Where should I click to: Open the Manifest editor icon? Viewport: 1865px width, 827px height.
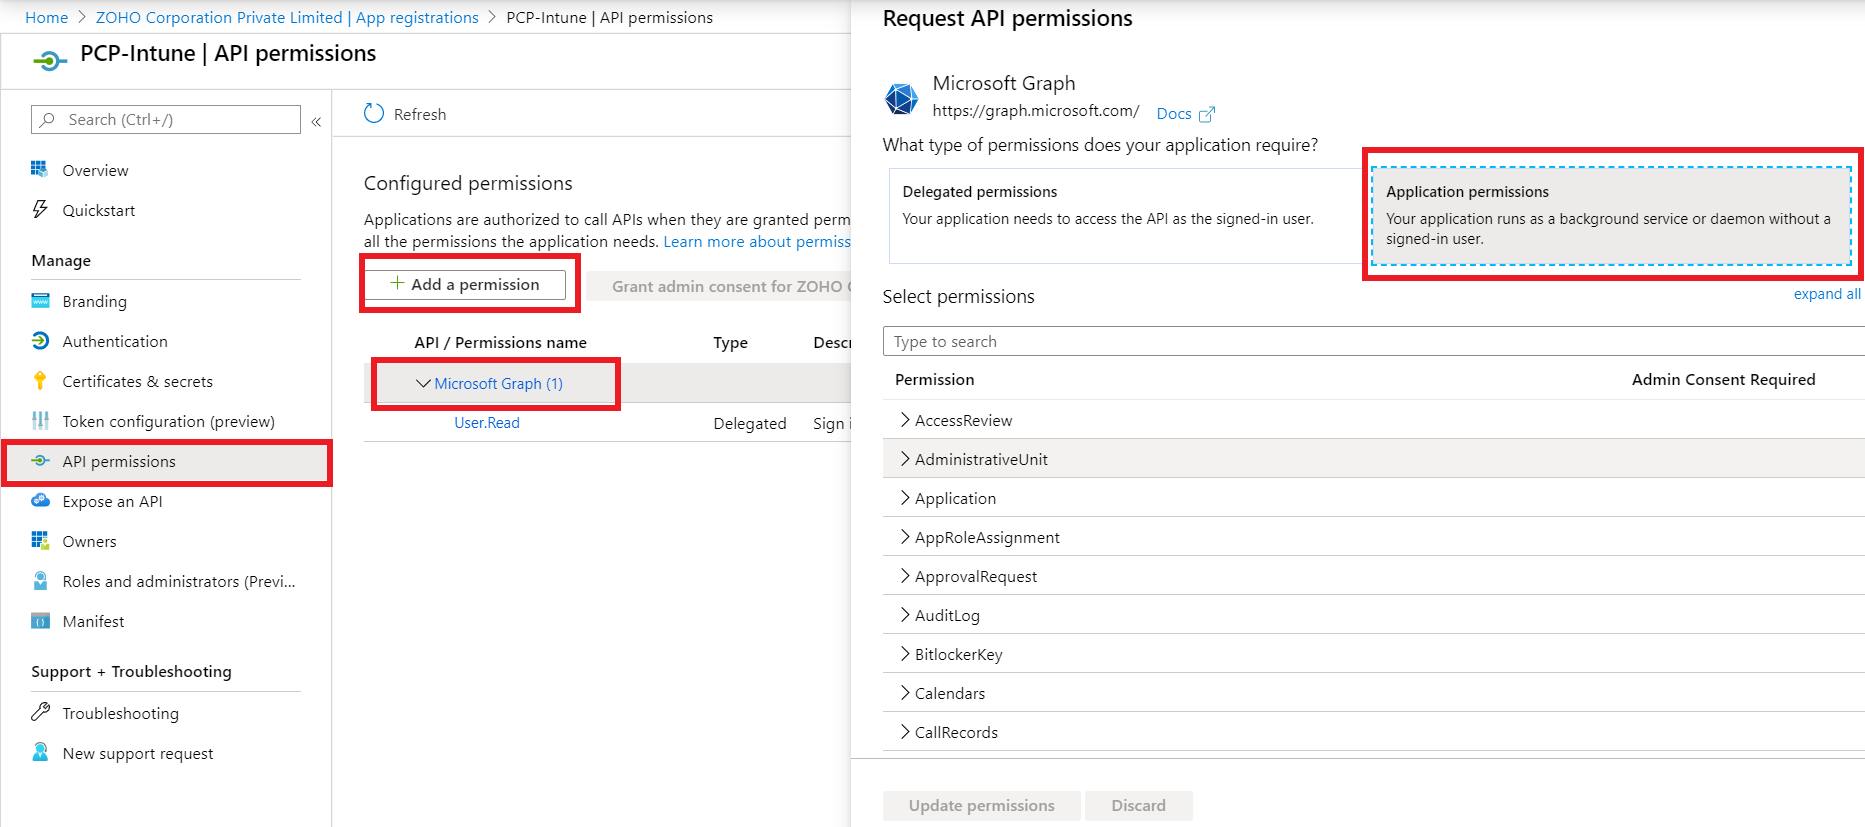(40, 621)
